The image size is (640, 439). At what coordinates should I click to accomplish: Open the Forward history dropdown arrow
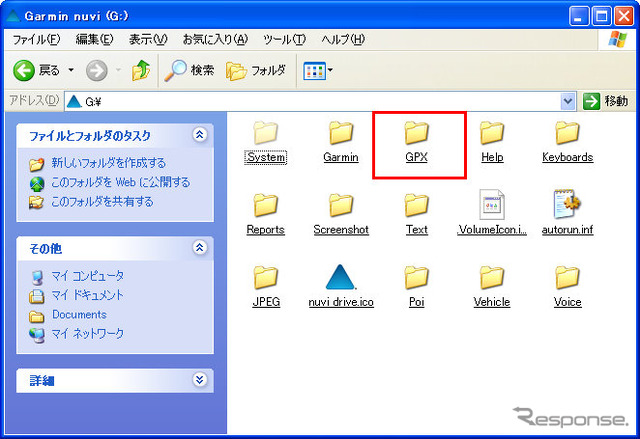click(118, 70)
